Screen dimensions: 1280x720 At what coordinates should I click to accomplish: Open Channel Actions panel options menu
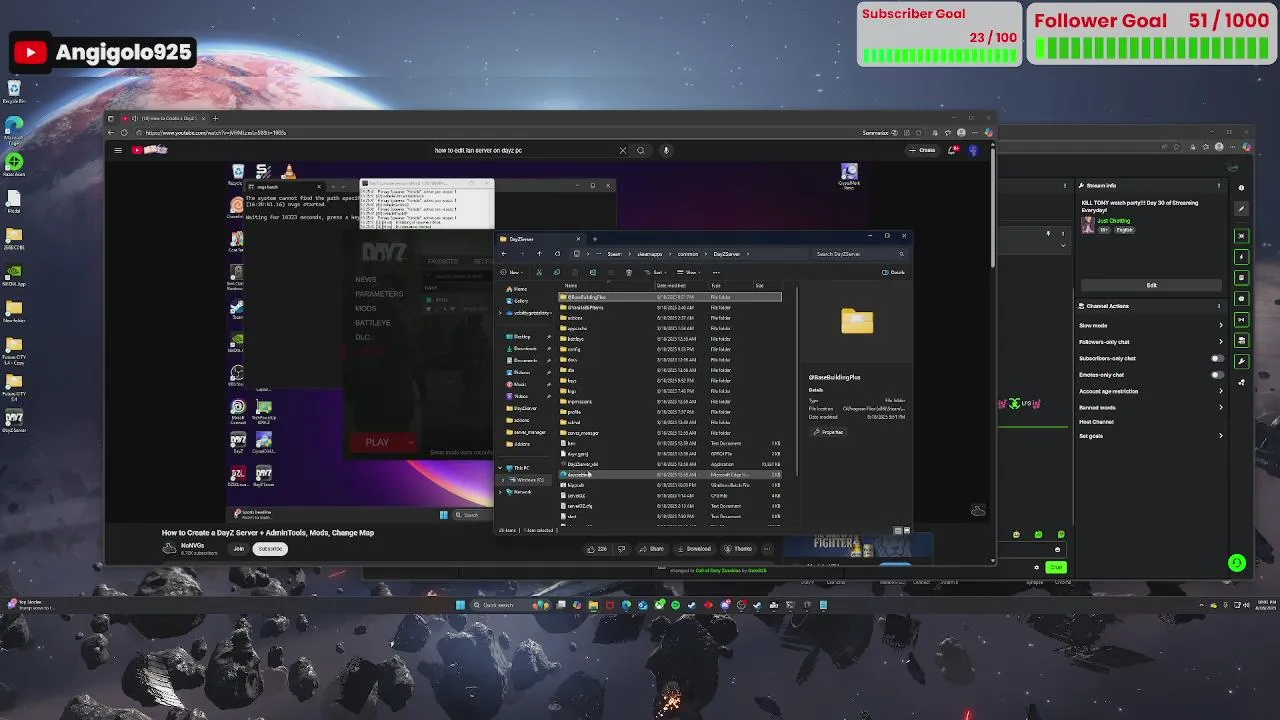pos(1218,306)
